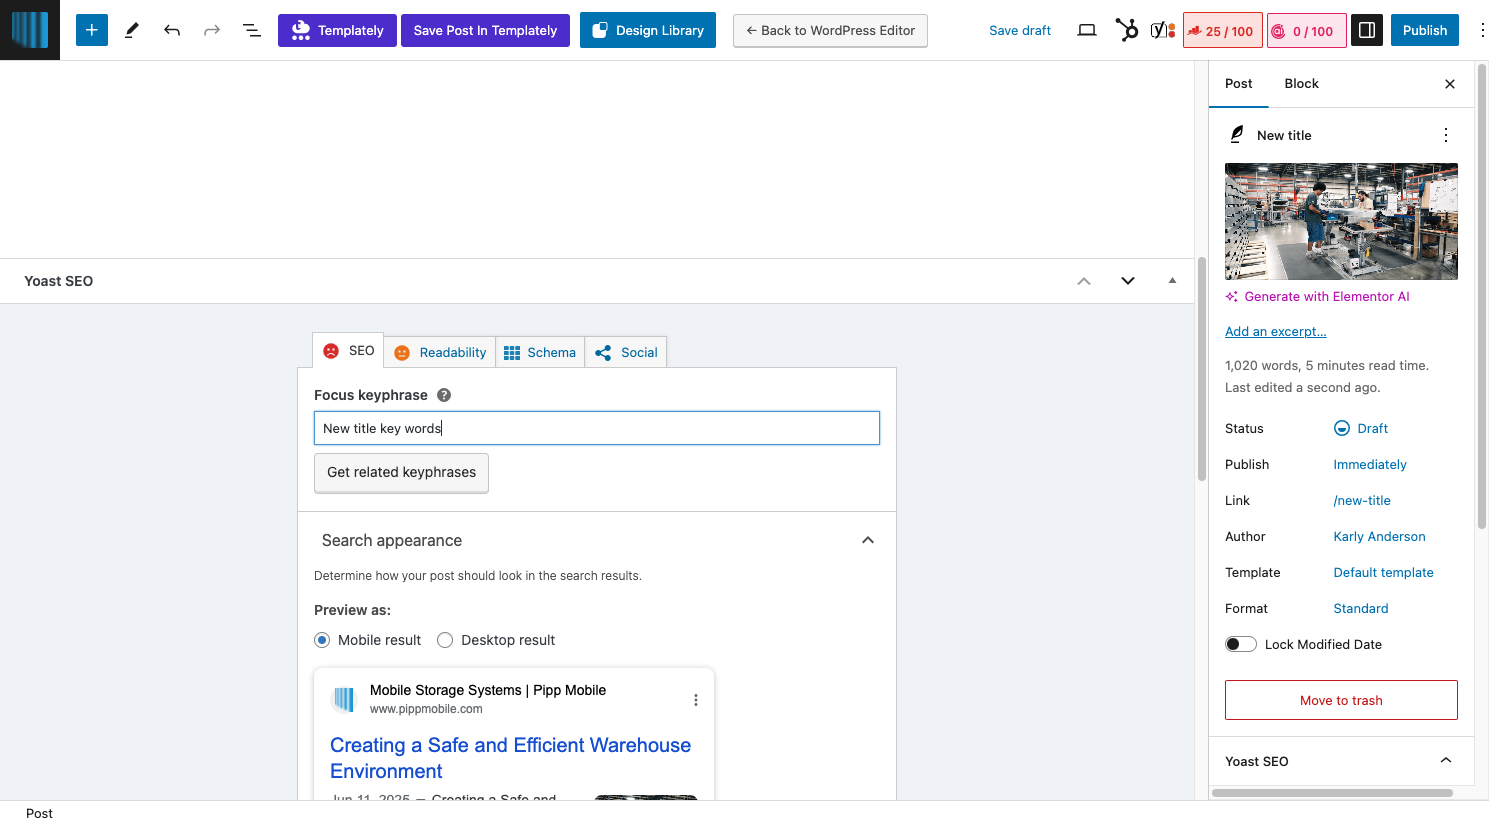Change the Default template setting
1489x825 pixels.
click(1384, 572)
